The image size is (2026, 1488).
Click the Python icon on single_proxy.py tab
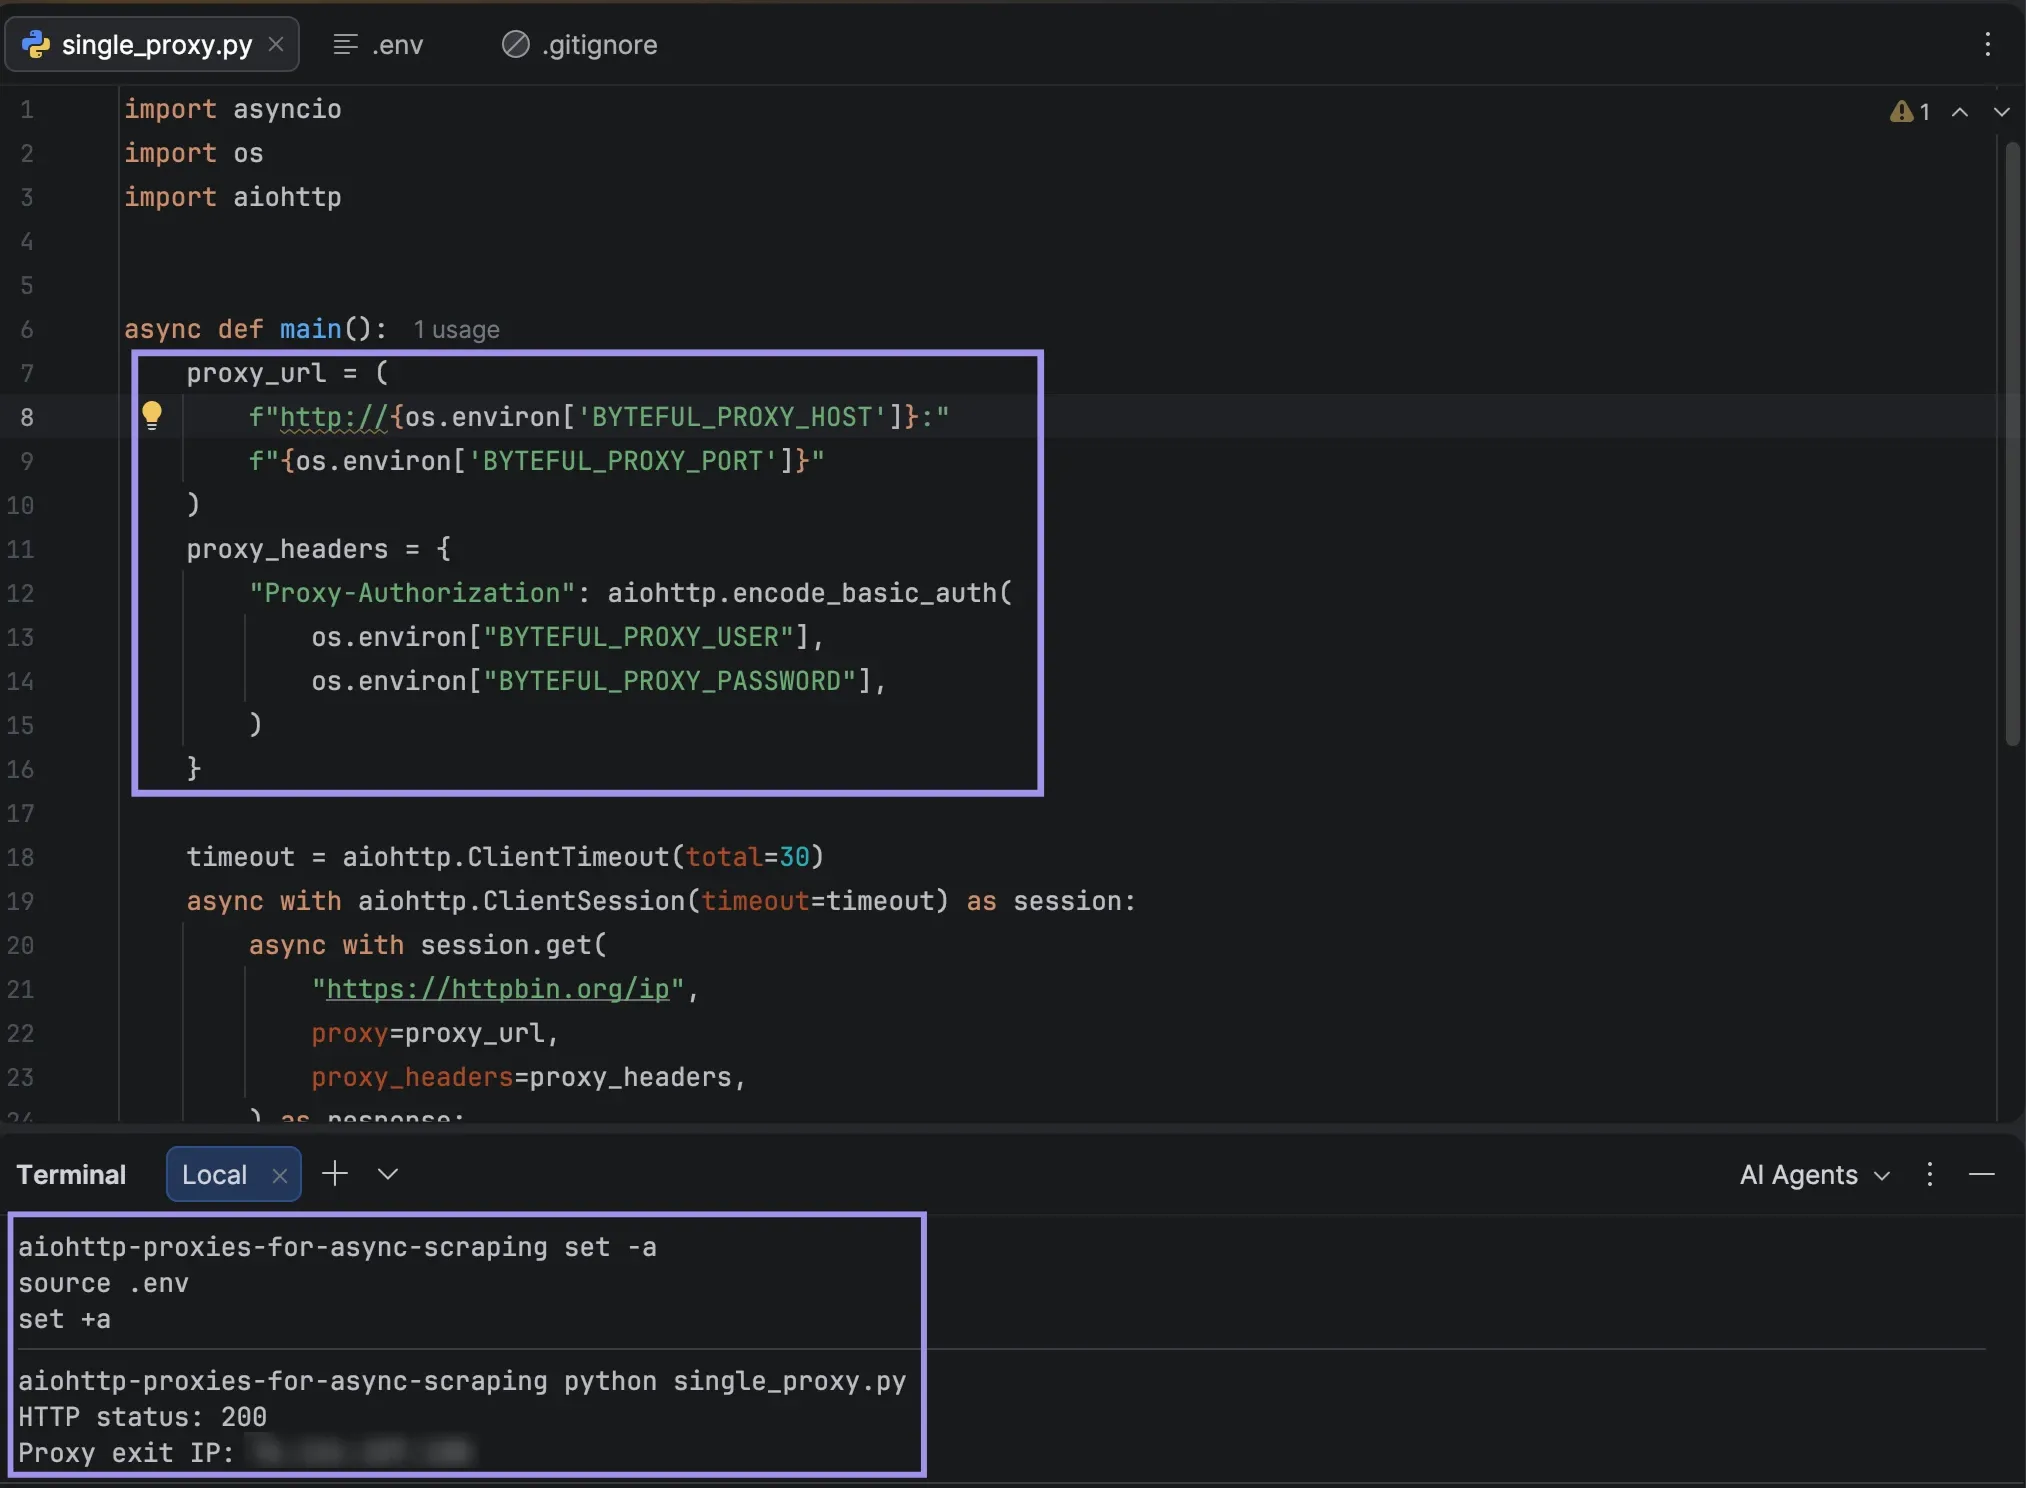pos(36,45)
